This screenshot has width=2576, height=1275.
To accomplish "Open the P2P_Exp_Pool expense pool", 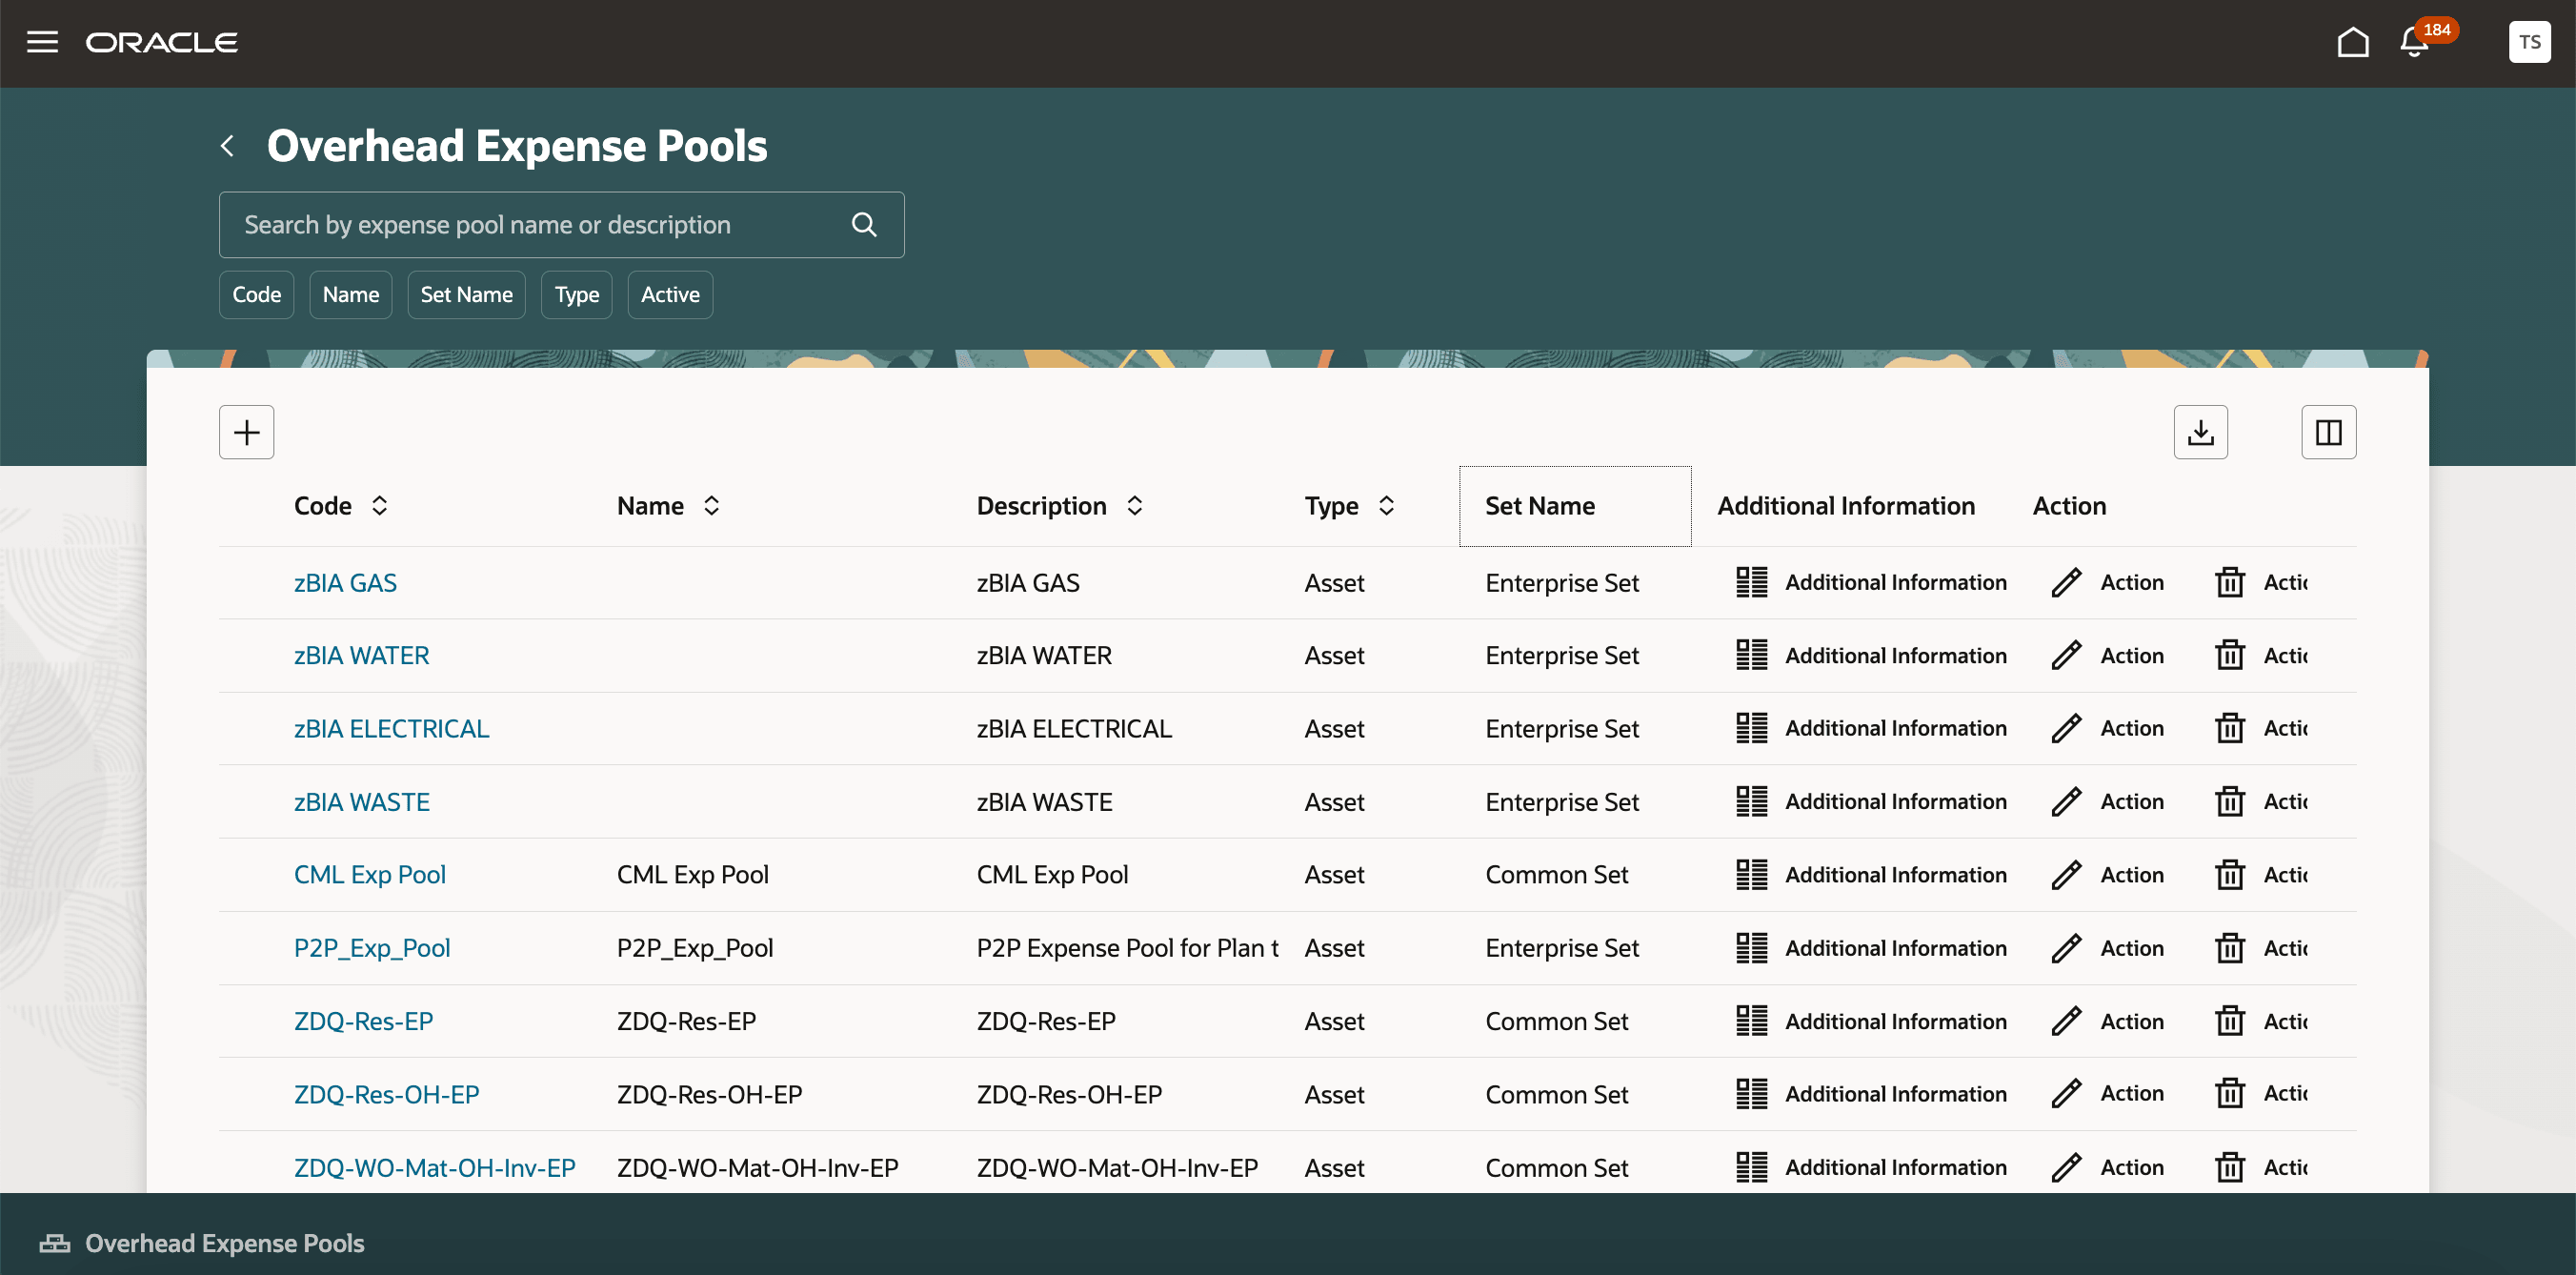I will coord(372,947).
